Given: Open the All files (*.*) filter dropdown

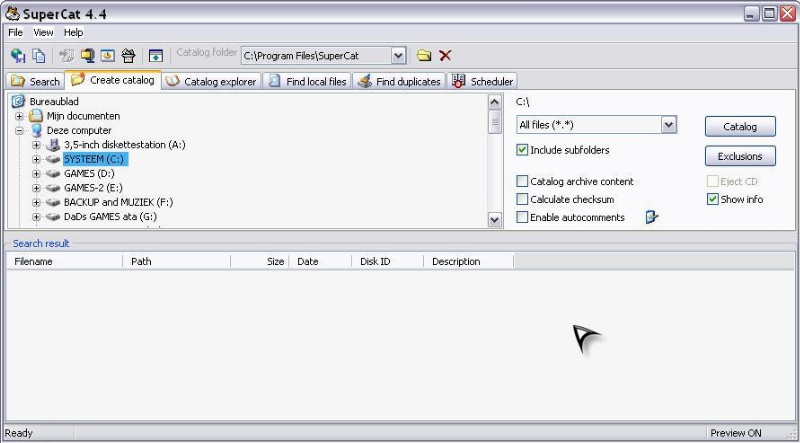Looking at the screenshot, I should [669, 125].
